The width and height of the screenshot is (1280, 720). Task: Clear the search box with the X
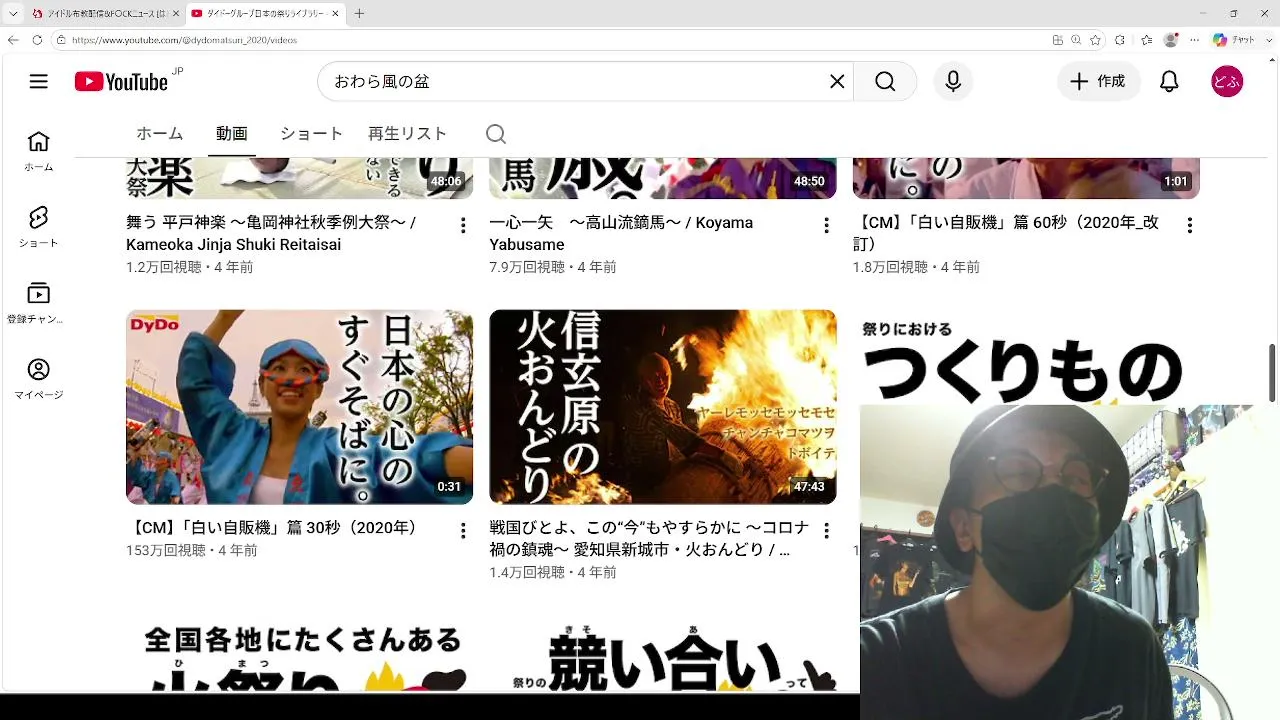[x=838, y=82]
